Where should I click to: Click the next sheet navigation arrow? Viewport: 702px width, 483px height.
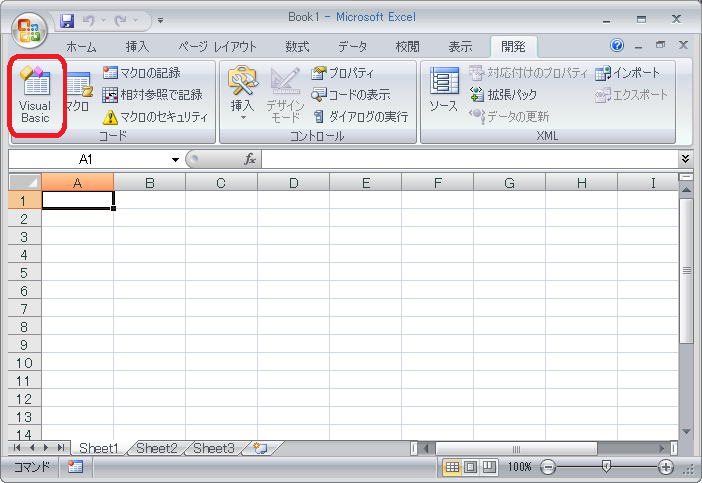[x=46, y=448]
